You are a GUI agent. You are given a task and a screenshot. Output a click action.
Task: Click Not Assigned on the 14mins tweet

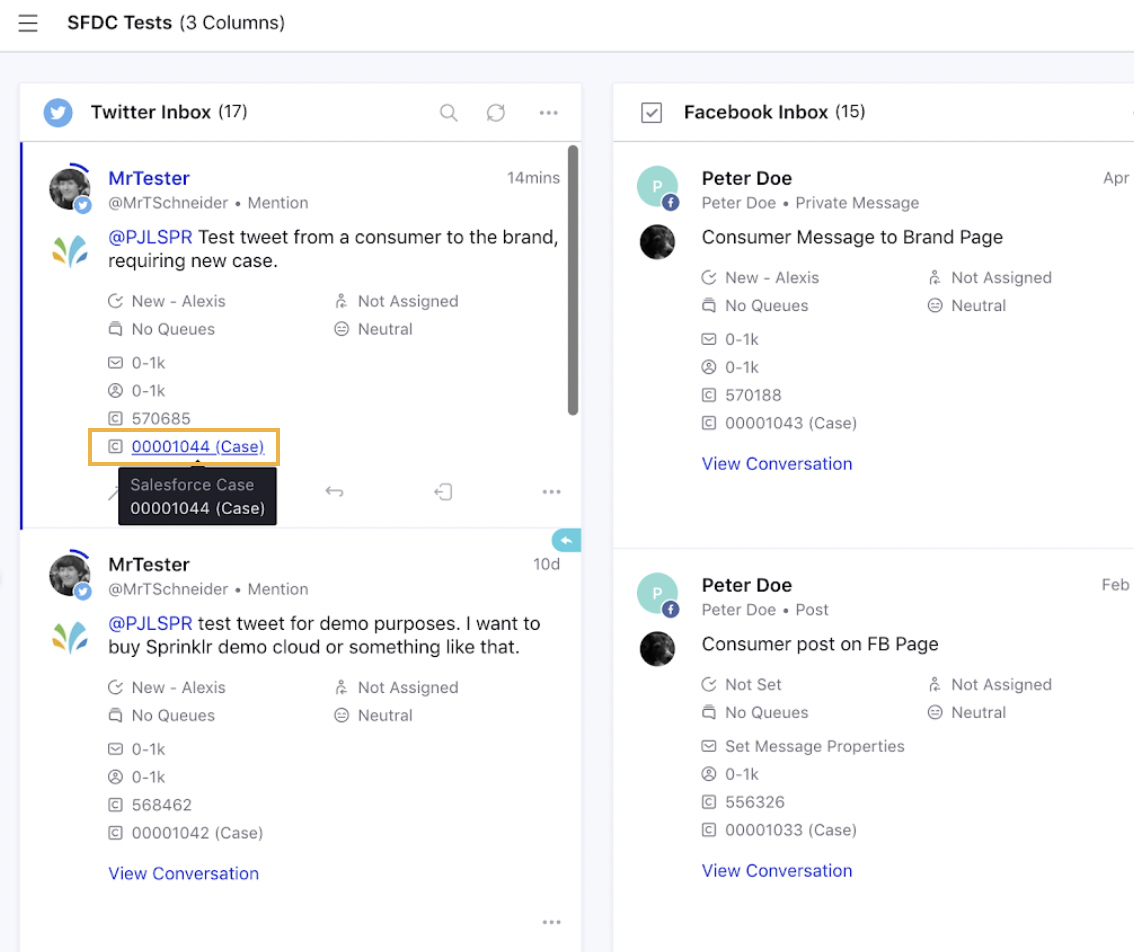tap(408, 301)
